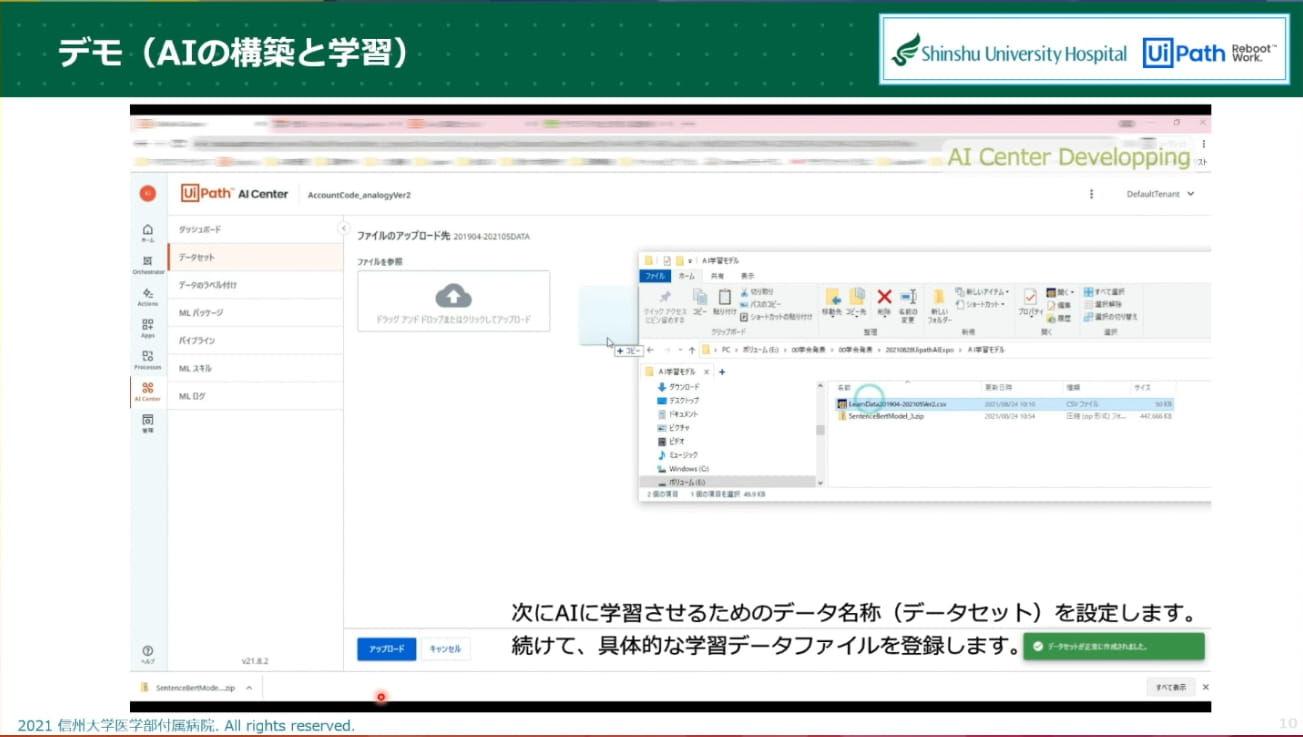Viewport: 1303px width, 737px height.
Task: Click ショートカットの貼り付け in Explorer ribbon
Action: click(x=776, y=317)
